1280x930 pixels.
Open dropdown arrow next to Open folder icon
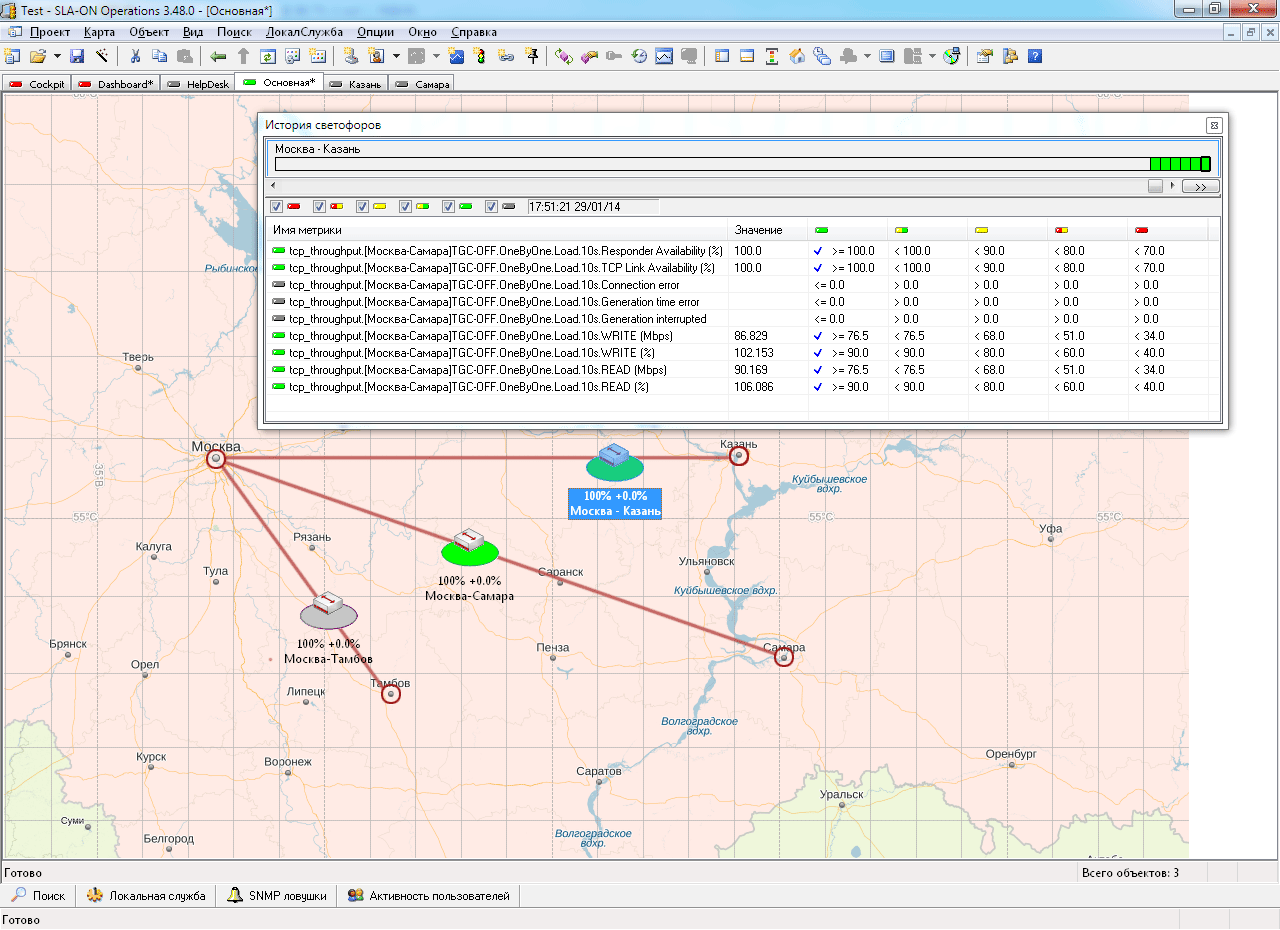pyautogui.click(x=57, y=56)
